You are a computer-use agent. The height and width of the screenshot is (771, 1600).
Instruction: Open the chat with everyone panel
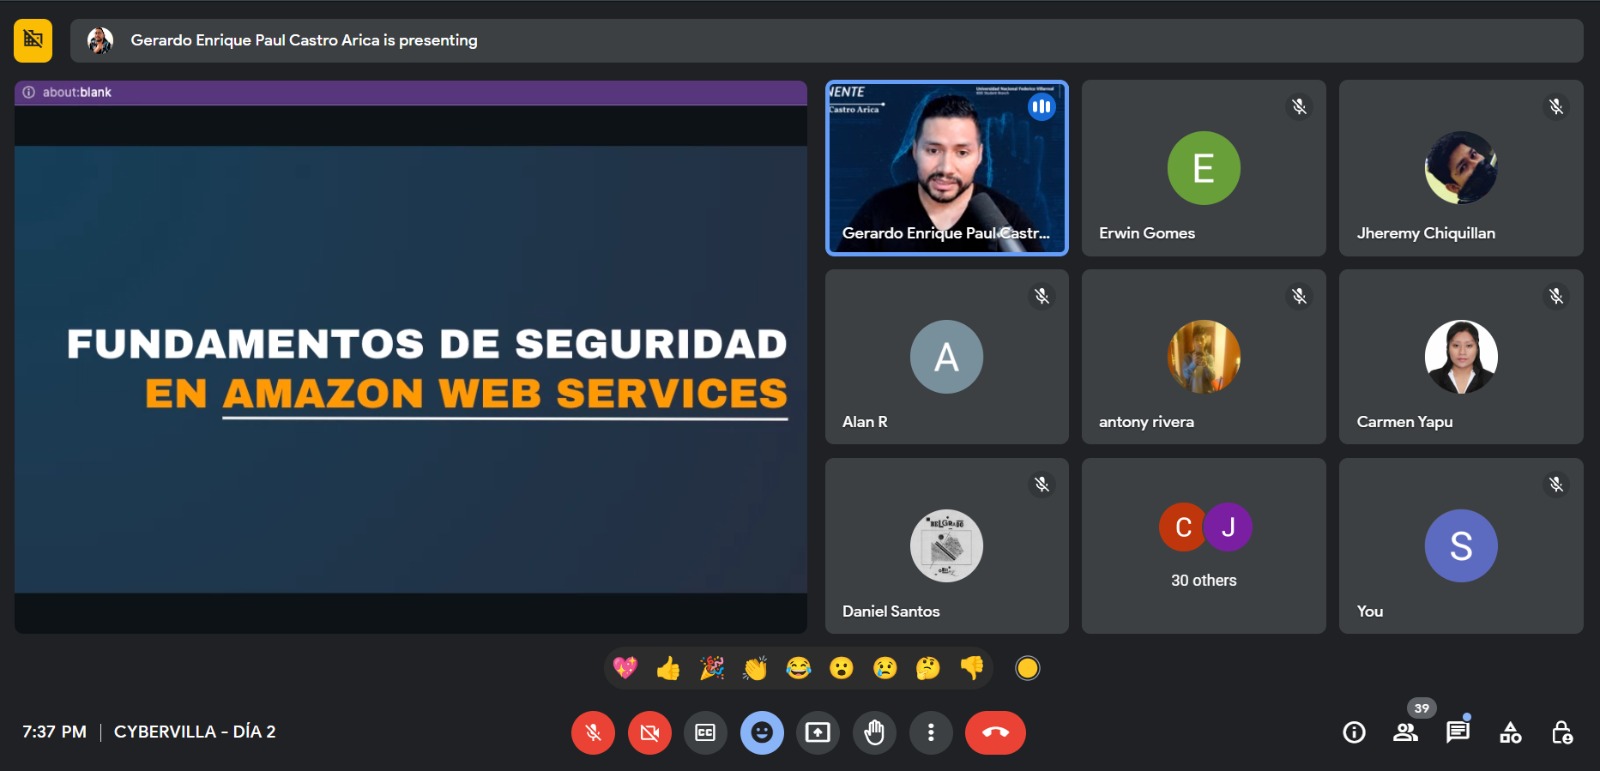click(1458, 733)
